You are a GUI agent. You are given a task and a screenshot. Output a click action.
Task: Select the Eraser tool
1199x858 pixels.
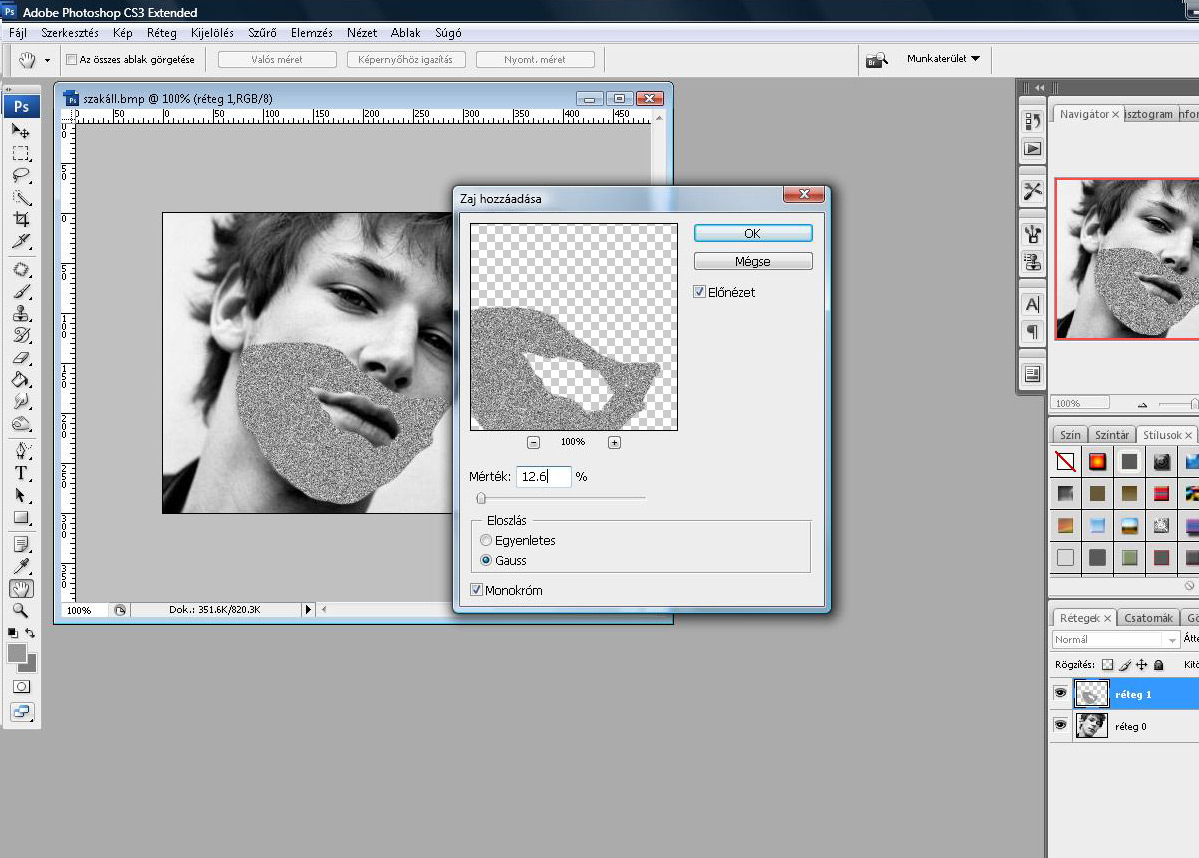[21, 357]
